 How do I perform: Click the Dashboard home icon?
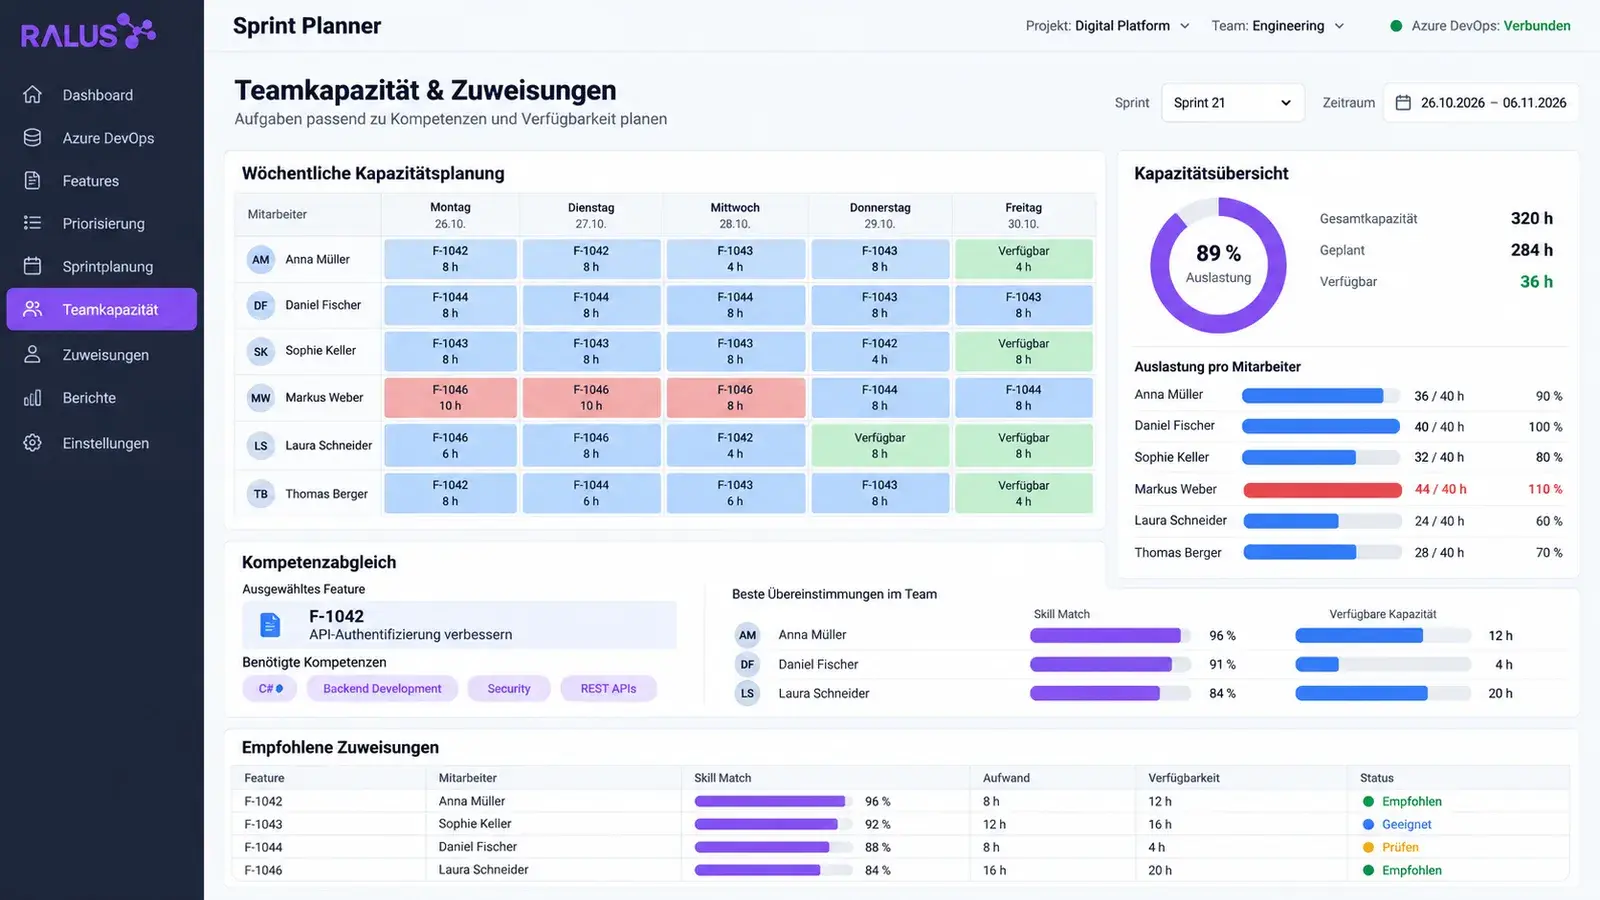(32, 95)
